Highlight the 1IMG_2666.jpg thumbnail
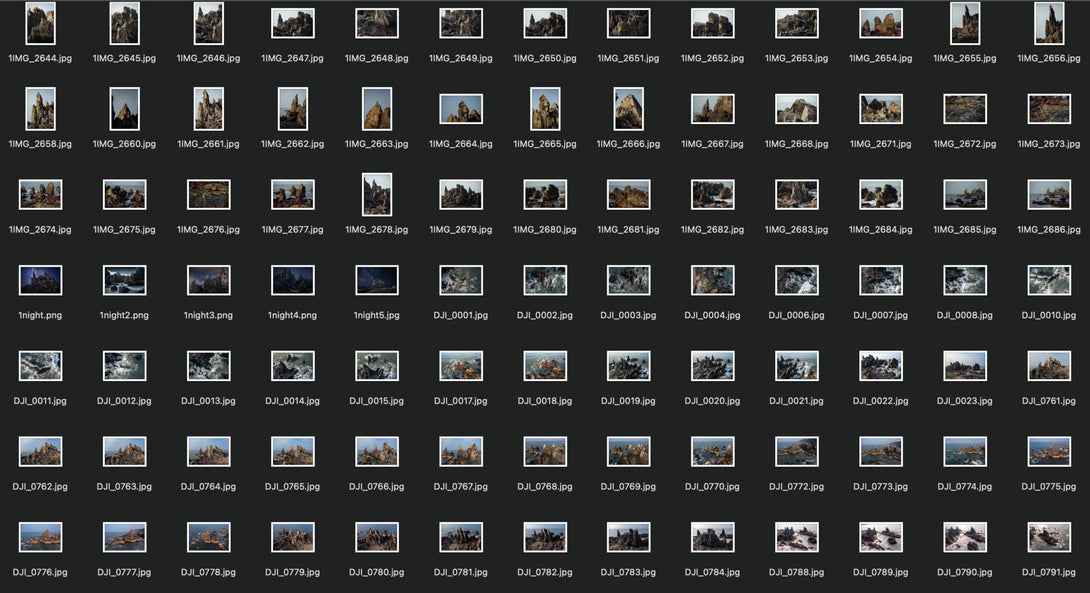The width and height of the screenshot is (1090, 593). [628, 109]
